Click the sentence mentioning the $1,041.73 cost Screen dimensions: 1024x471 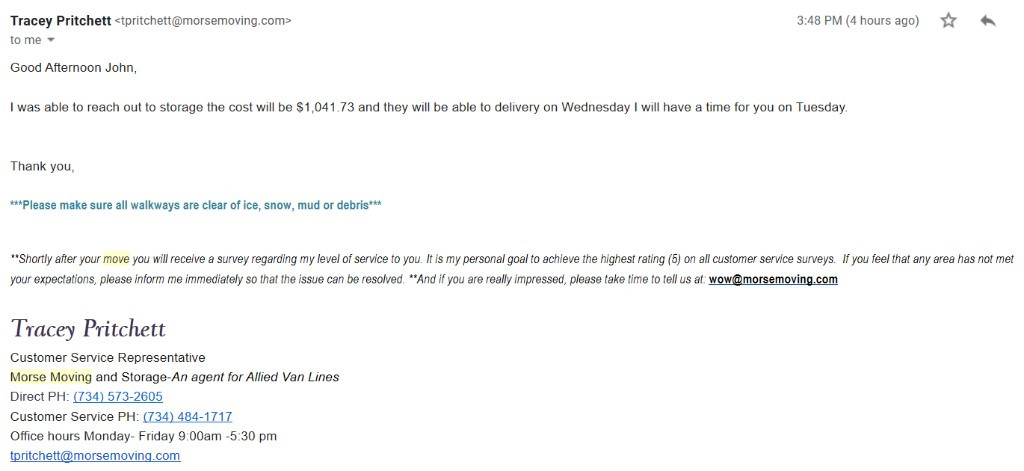[428, 107]
